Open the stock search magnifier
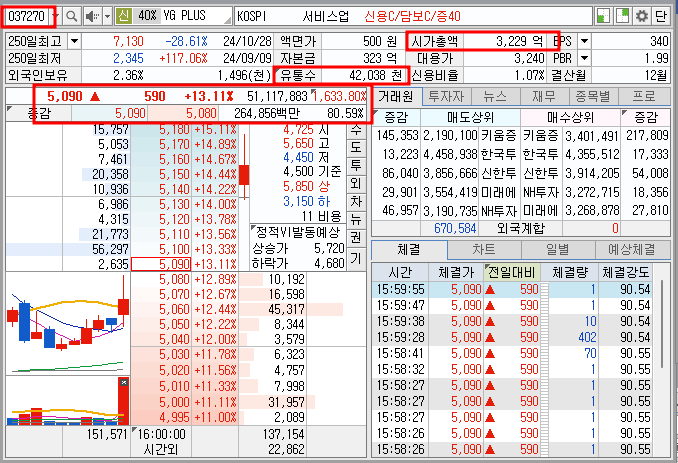The image size is (678, 463). [x=71, y=16]
